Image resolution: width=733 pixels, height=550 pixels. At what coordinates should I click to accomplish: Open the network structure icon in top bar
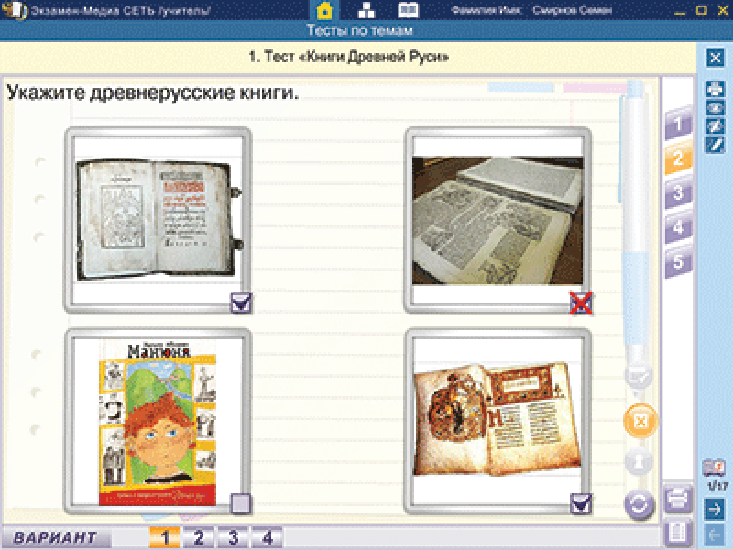click(x=366, y=10)
